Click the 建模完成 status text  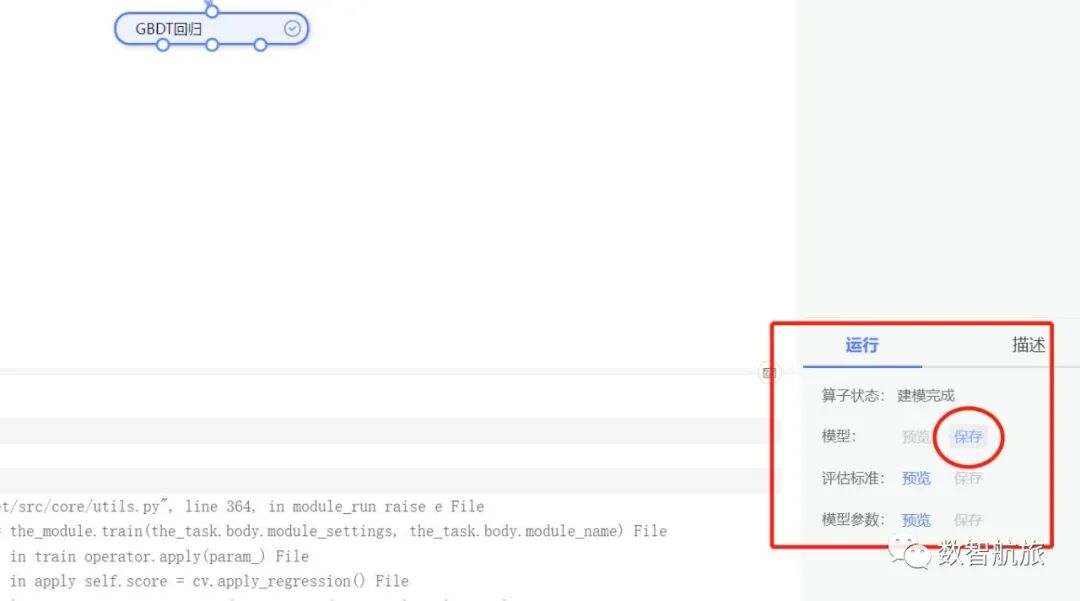(926, 395)
